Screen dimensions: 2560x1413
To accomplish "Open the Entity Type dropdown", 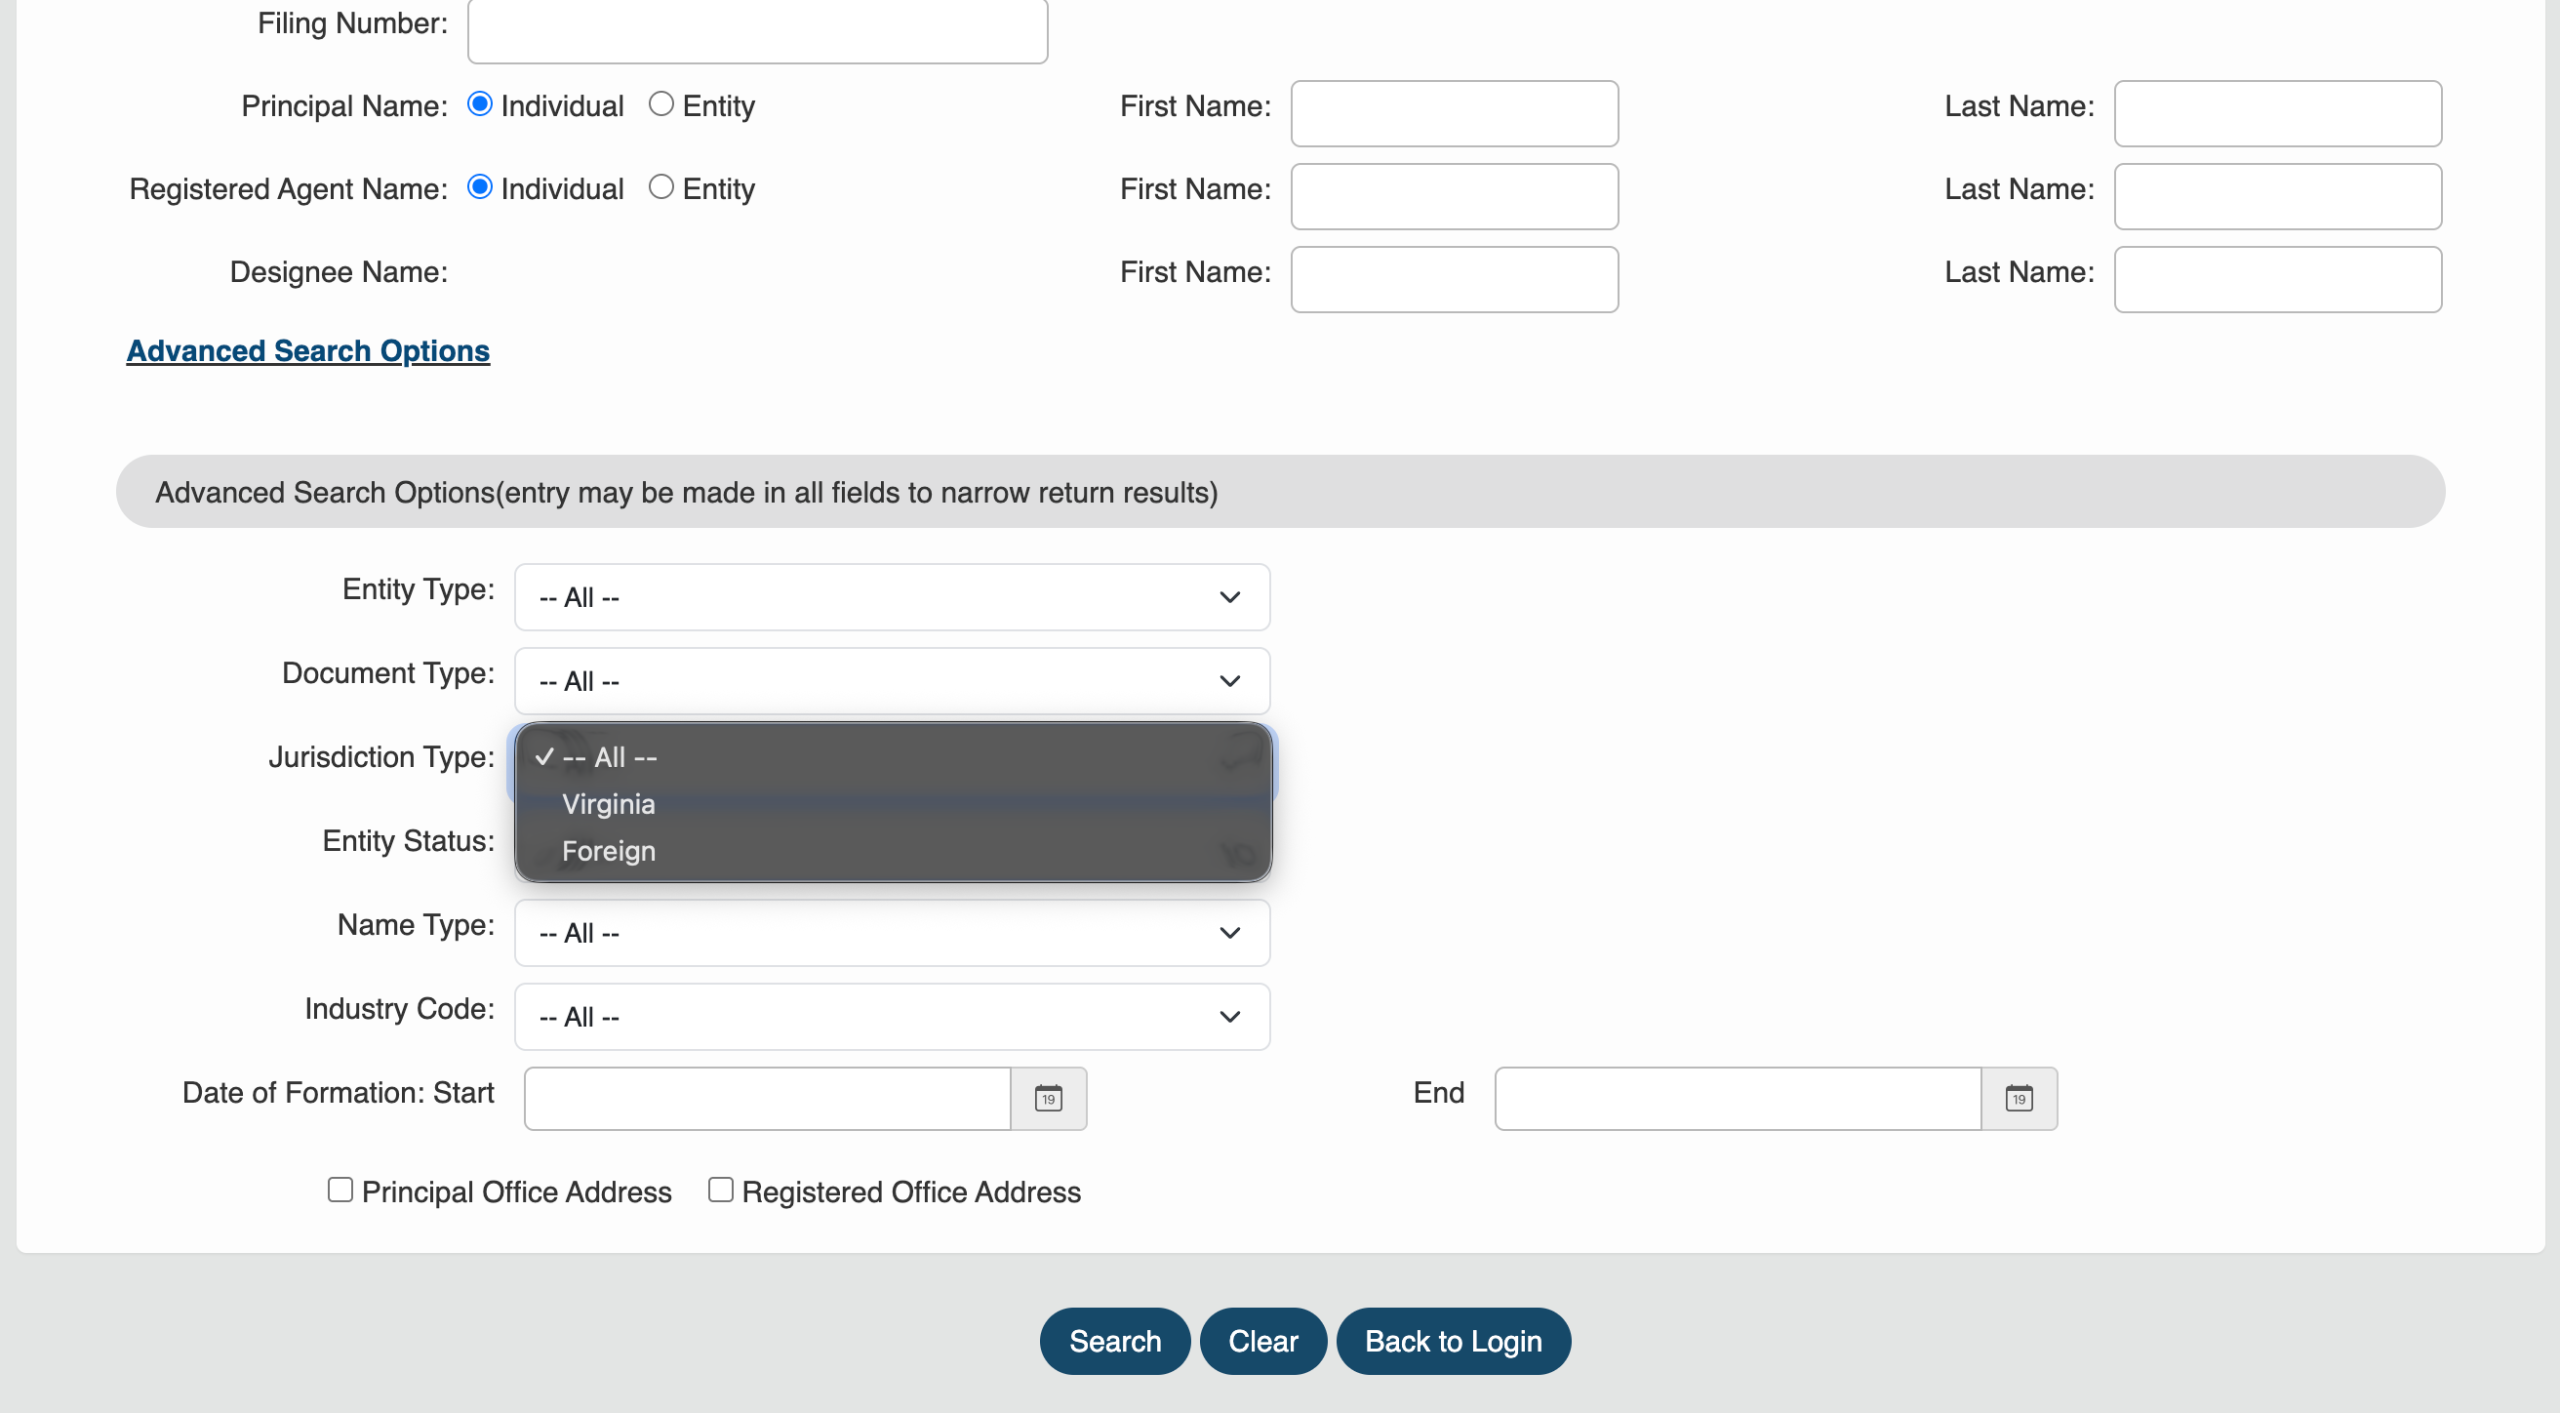I will click(x=892, y=597).
